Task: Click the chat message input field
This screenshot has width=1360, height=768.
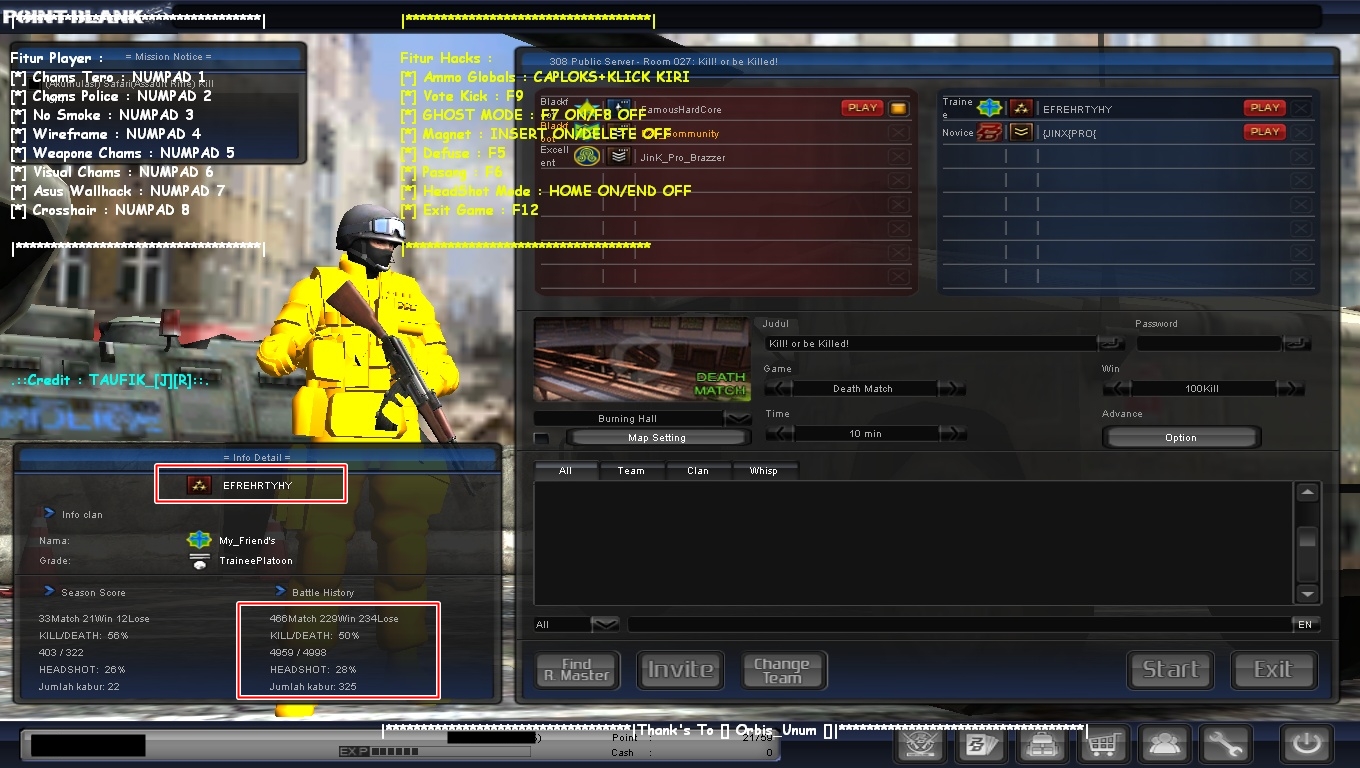Action: 960,624
